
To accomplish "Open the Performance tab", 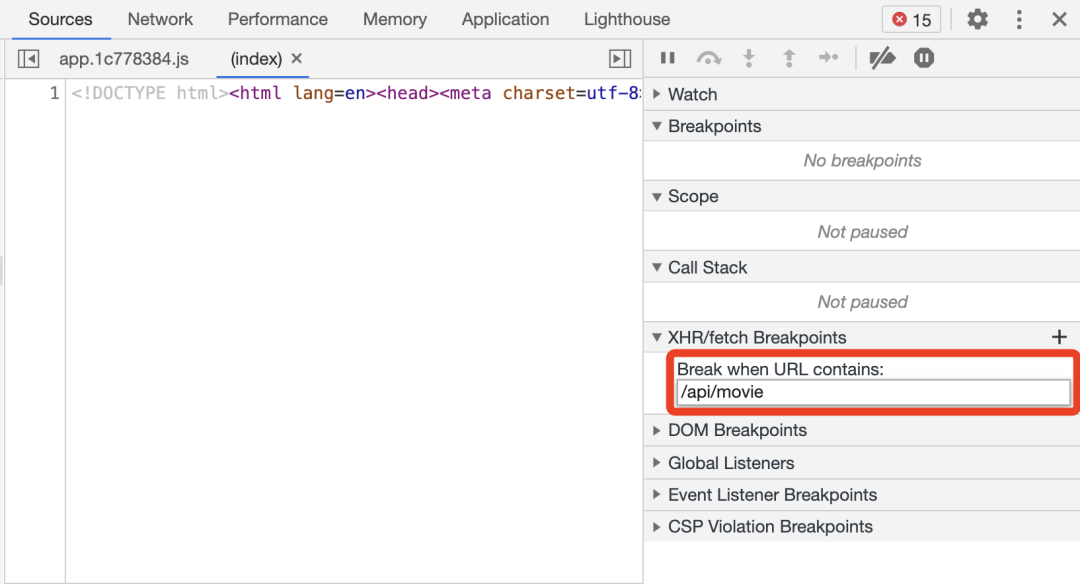I will pos(278,19).
